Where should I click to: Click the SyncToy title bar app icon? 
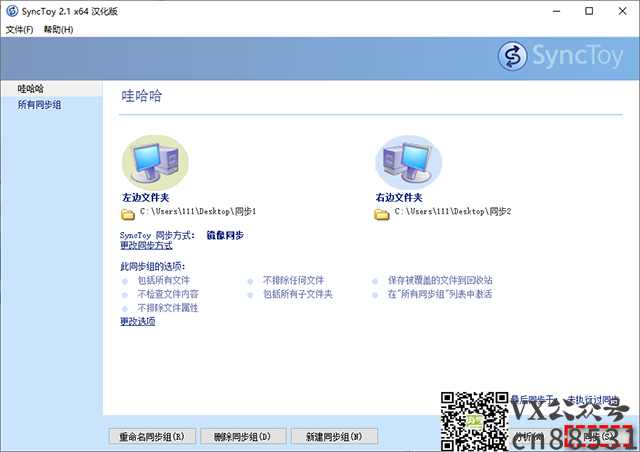click(x=12, y=11)
